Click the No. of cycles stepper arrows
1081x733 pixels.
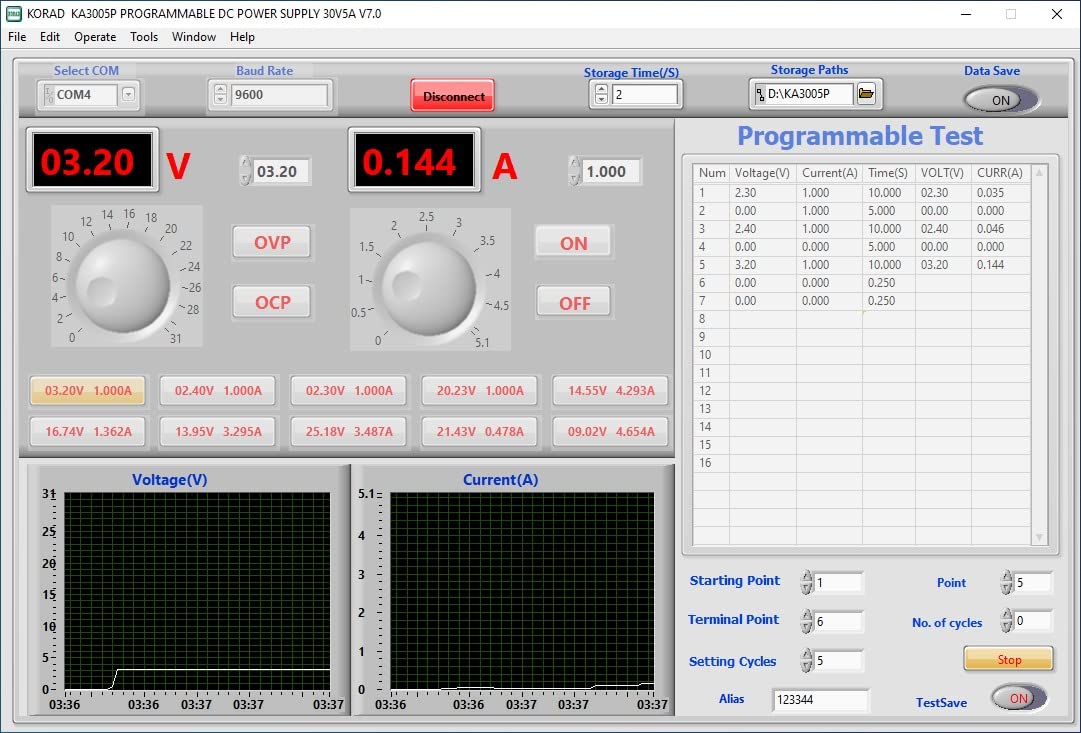click(x=1007, y=621)
